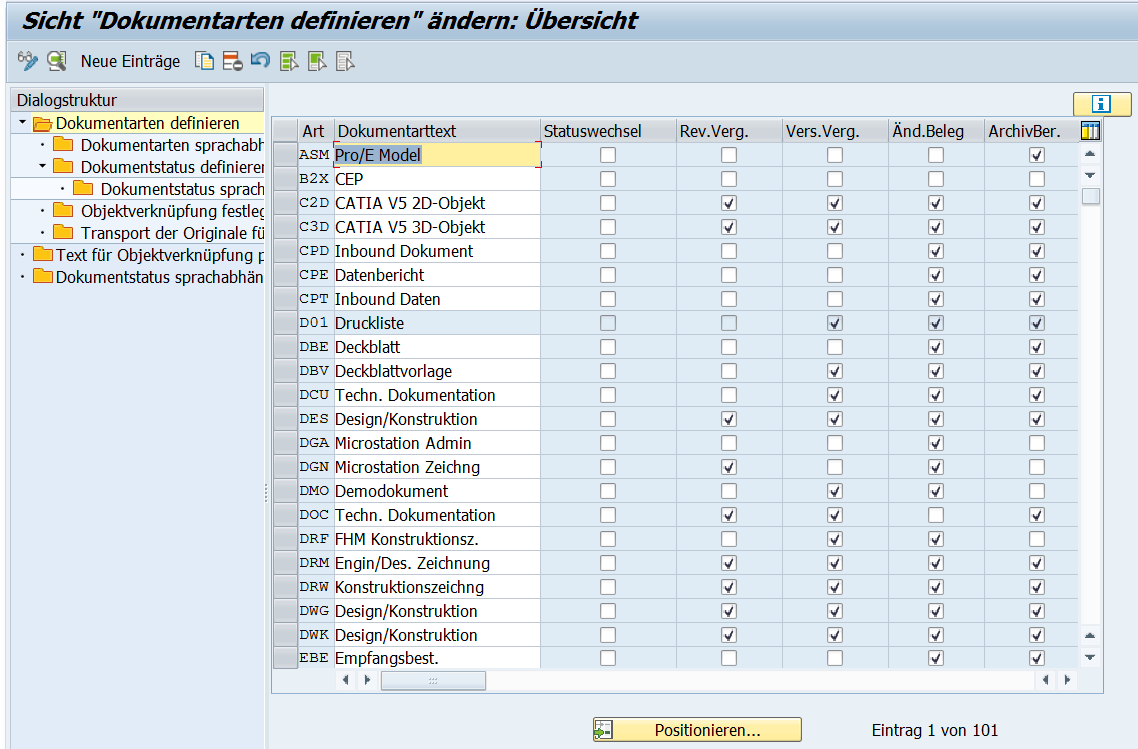
Task: Toggle Statuswechsel checkbox for ASM Pro/E Model
Action: click(608, 155)
